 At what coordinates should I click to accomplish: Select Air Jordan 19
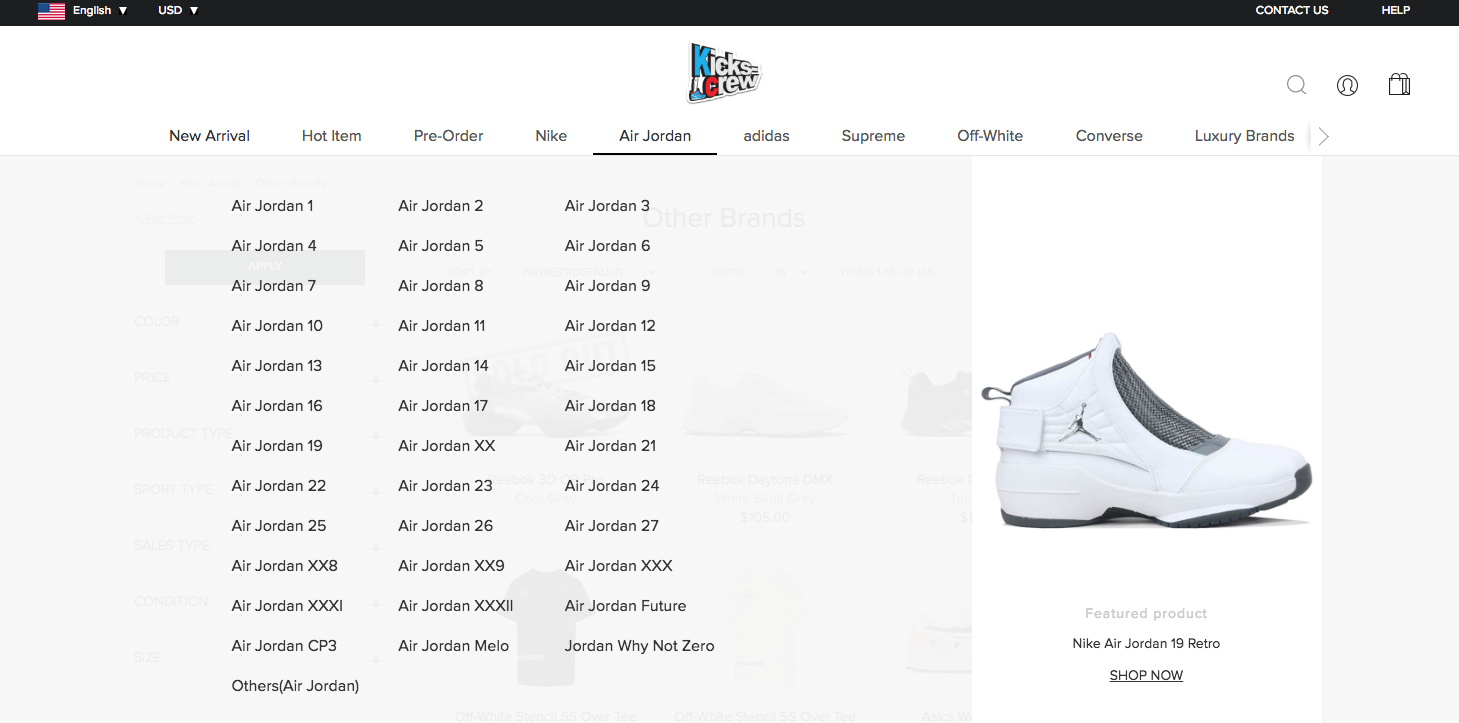277,446
